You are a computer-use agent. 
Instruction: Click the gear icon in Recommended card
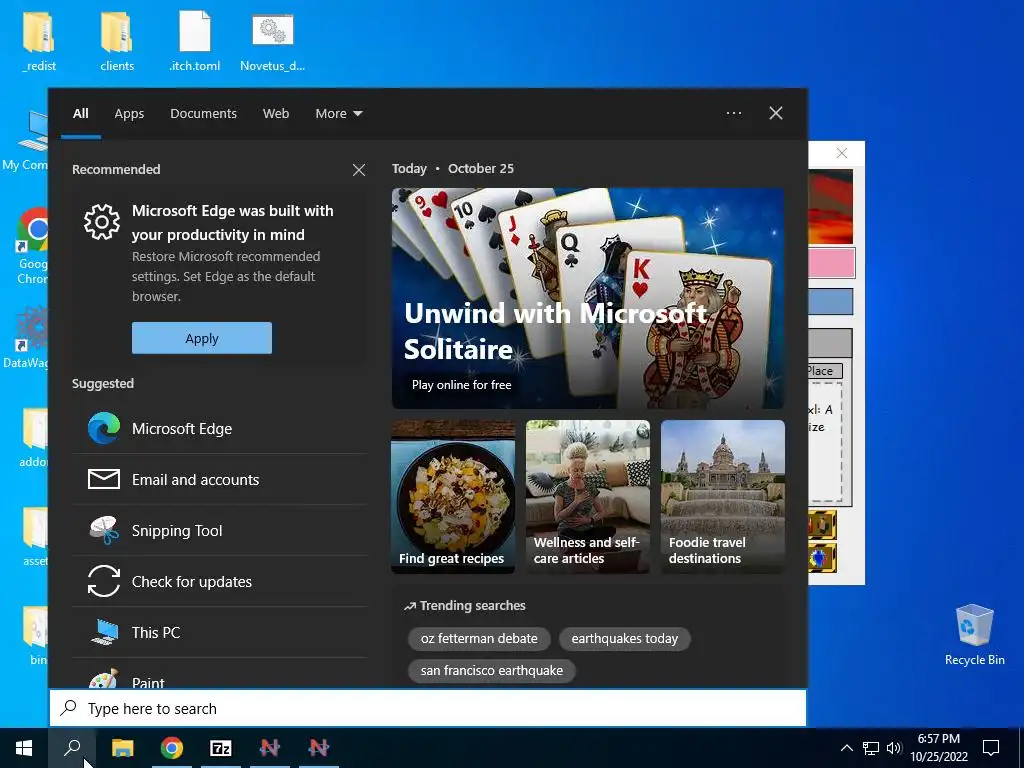pyautogui.click(x=102, y=221)
